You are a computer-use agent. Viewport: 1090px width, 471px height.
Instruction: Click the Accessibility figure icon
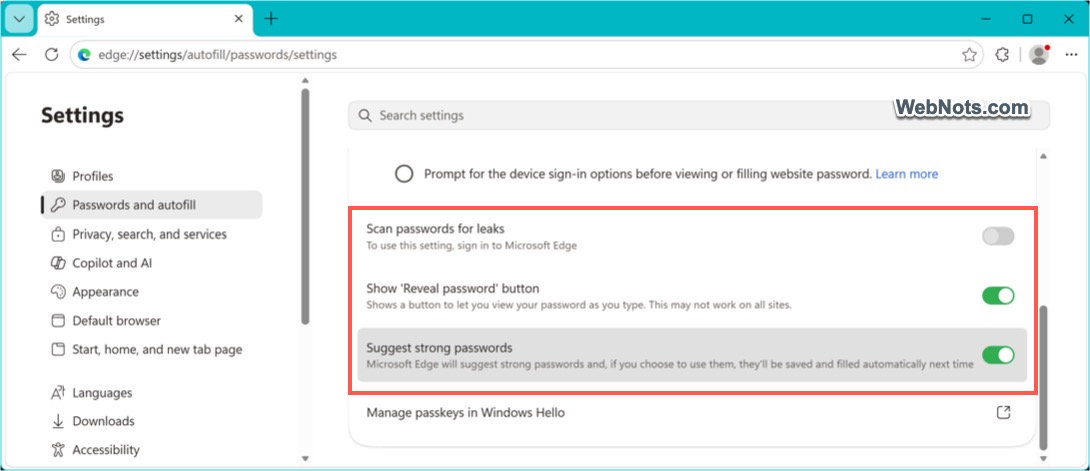click(x=58, y=449)
